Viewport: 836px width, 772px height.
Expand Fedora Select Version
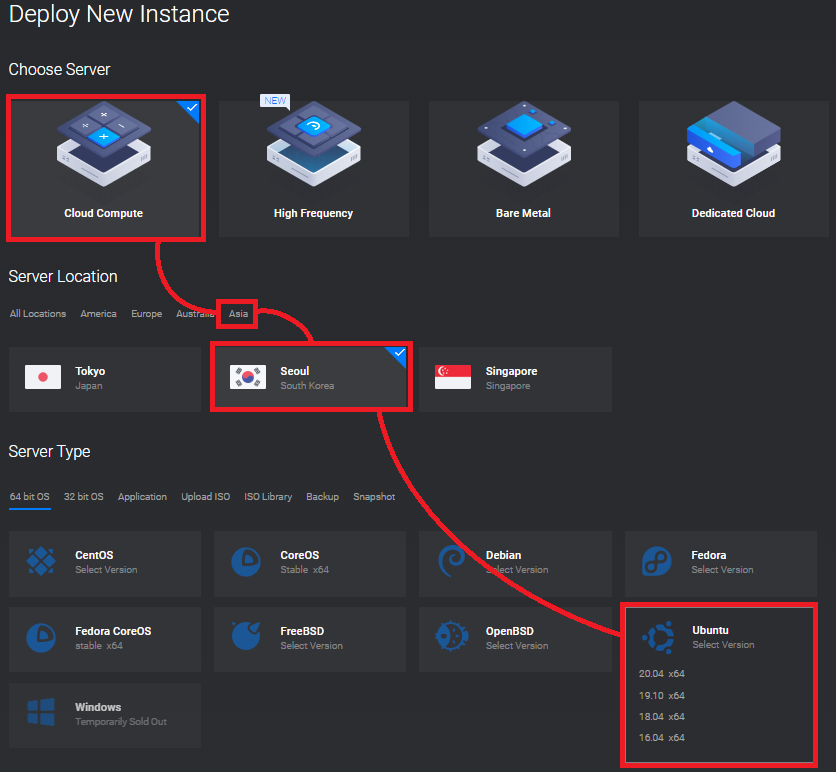tap(722, 569)
